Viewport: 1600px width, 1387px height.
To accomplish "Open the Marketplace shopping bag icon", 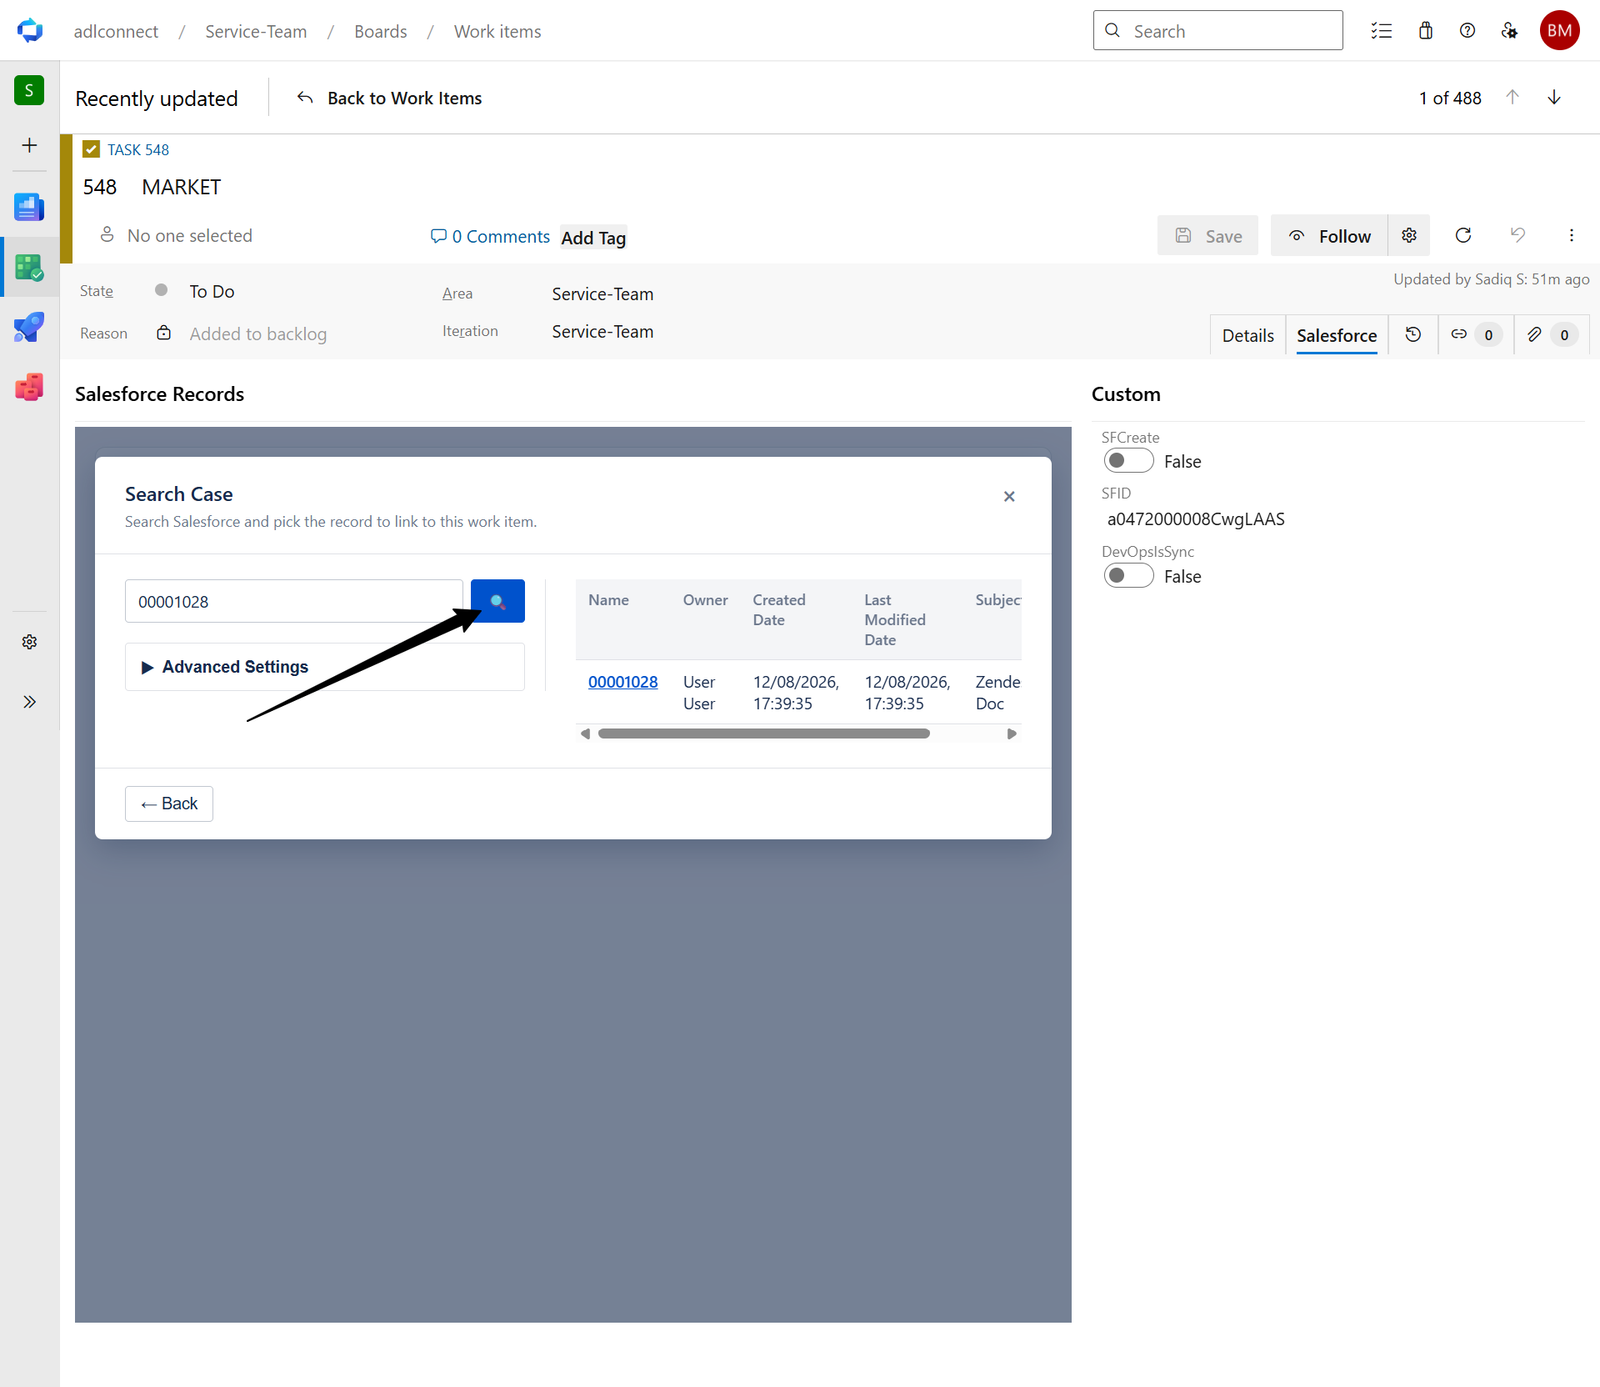I will (x=1425, y=31).
